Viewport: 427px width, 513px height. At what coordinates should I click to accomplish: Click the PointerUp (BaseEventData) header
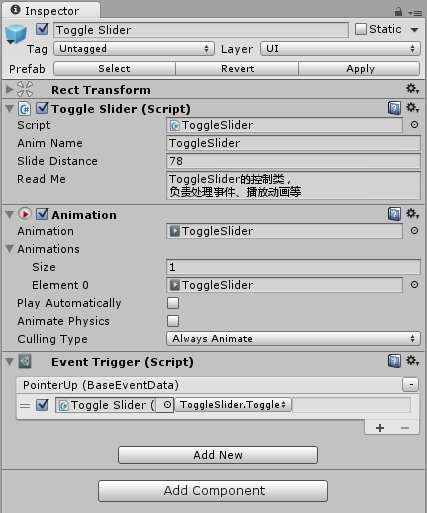pyautogui.click(x=209, y=385)
